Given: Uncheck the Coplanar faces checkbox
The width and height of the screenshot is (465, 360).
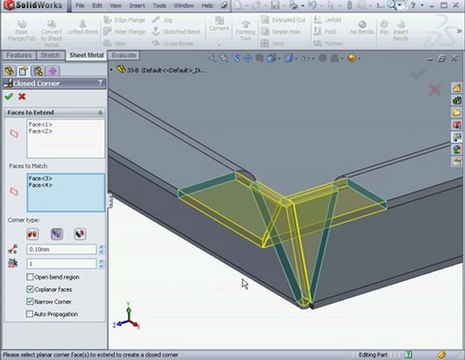Looking at the screenshot, I should (30, 289).
